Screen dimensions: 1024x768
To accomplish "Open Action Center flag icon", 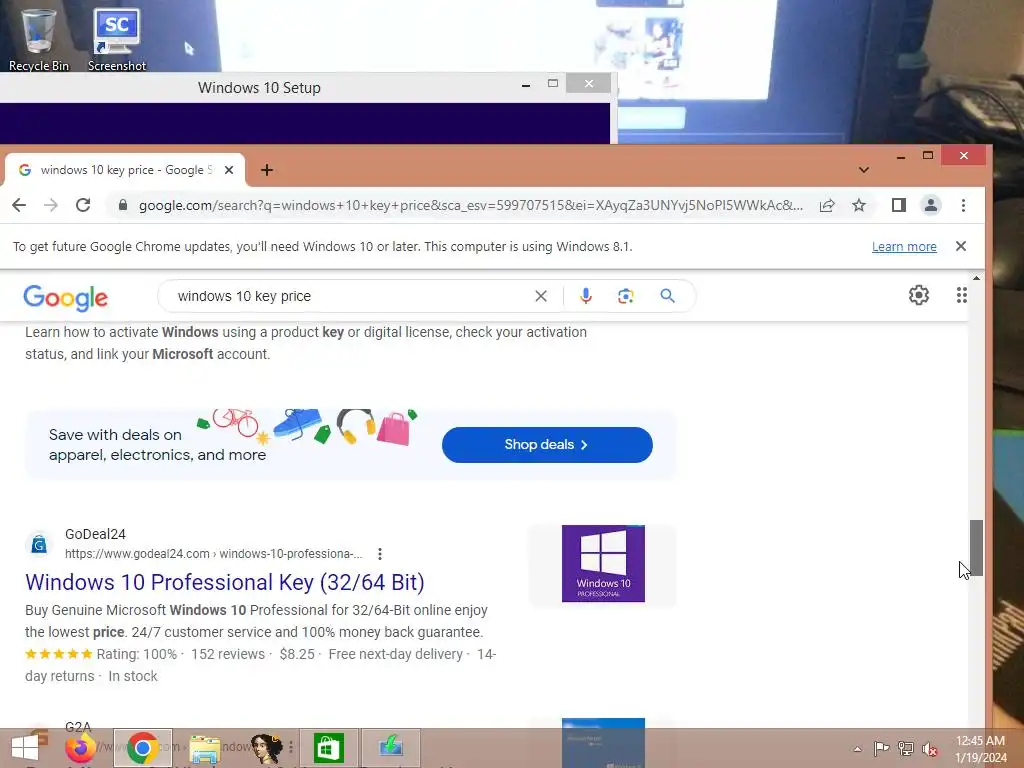I will (881, 748).
